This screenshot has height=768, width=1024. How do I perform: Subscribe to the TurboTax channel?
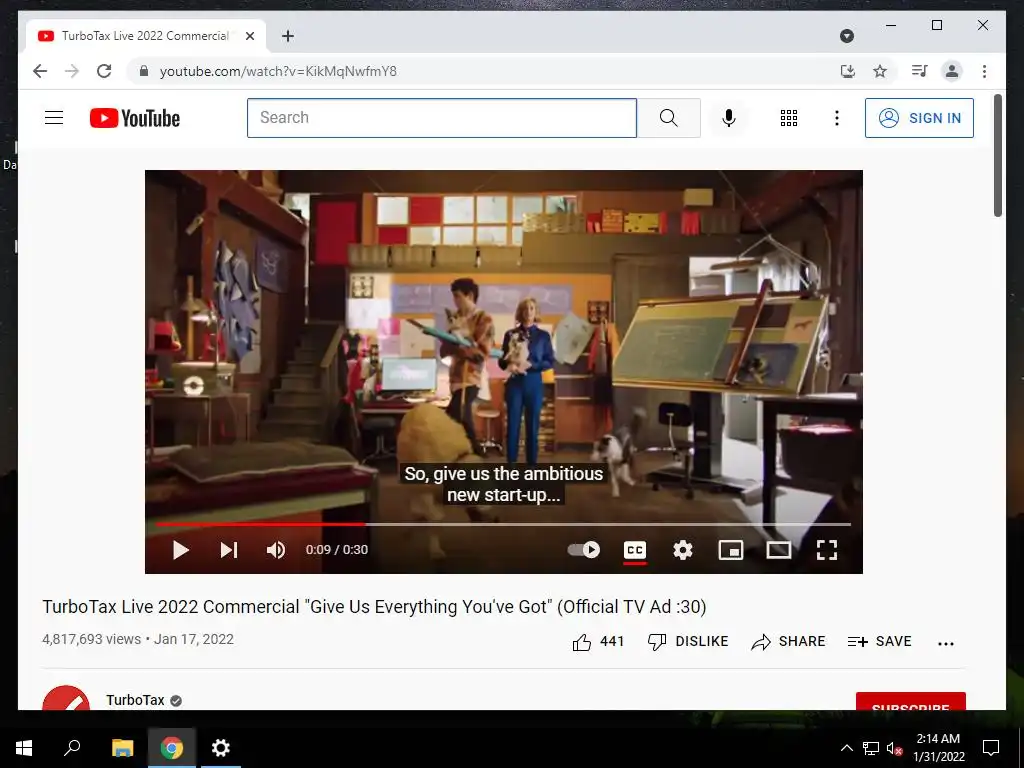point(910,701)
